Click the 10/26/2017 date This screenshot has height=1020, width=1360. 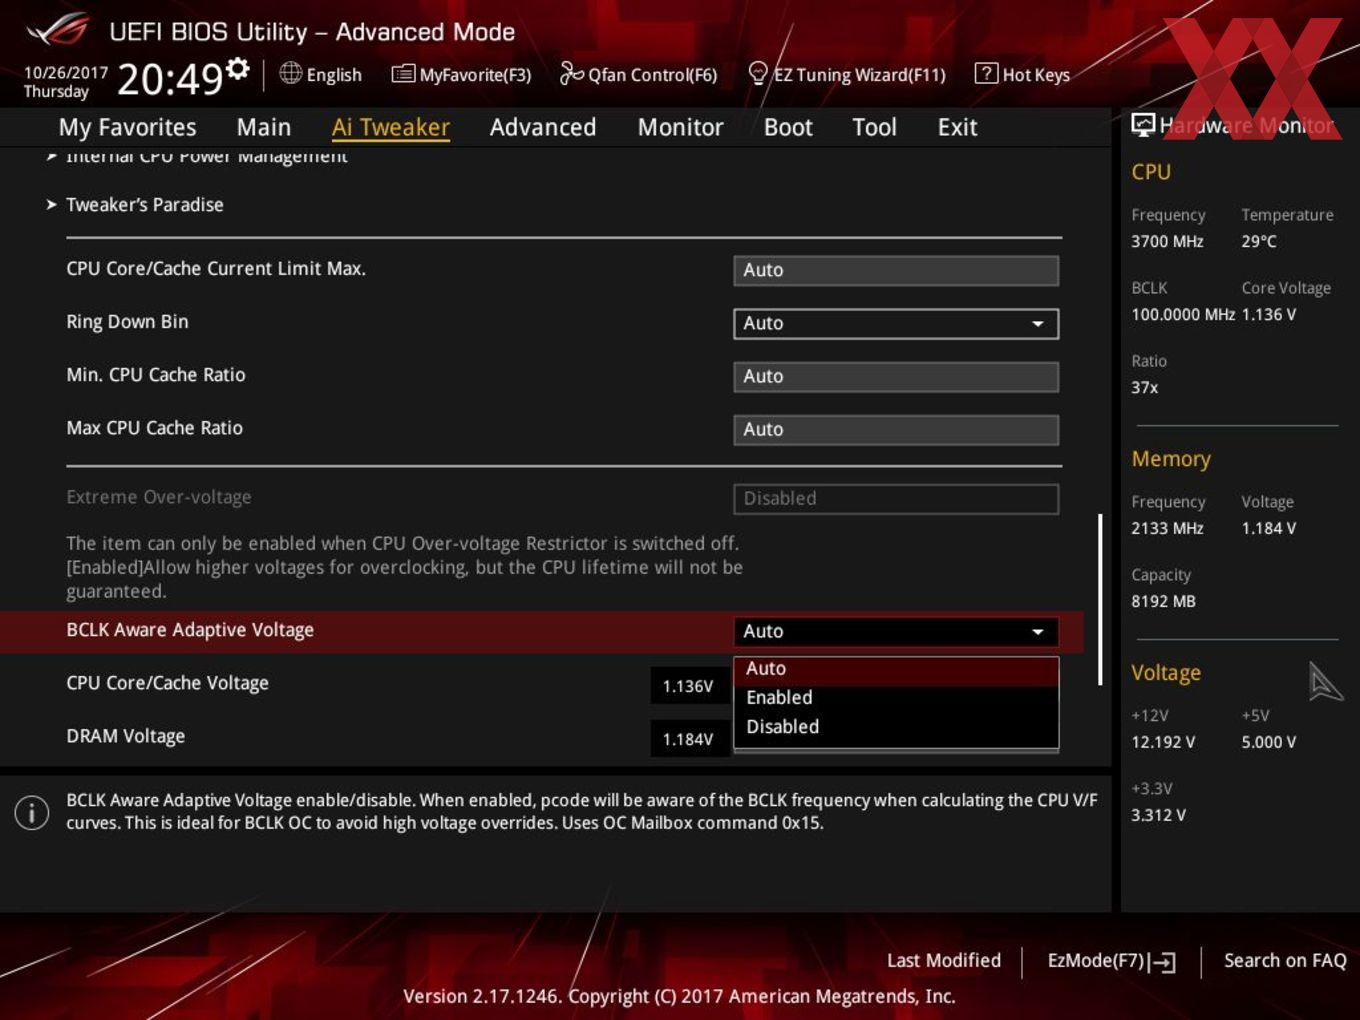[x=66, y=73]
